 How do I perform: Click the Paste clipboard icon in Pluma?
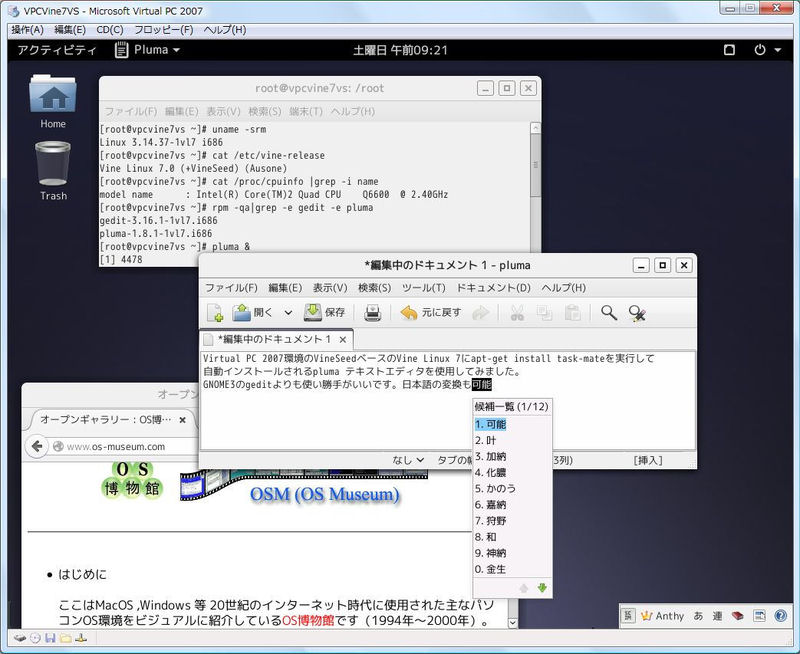point(572,313)
